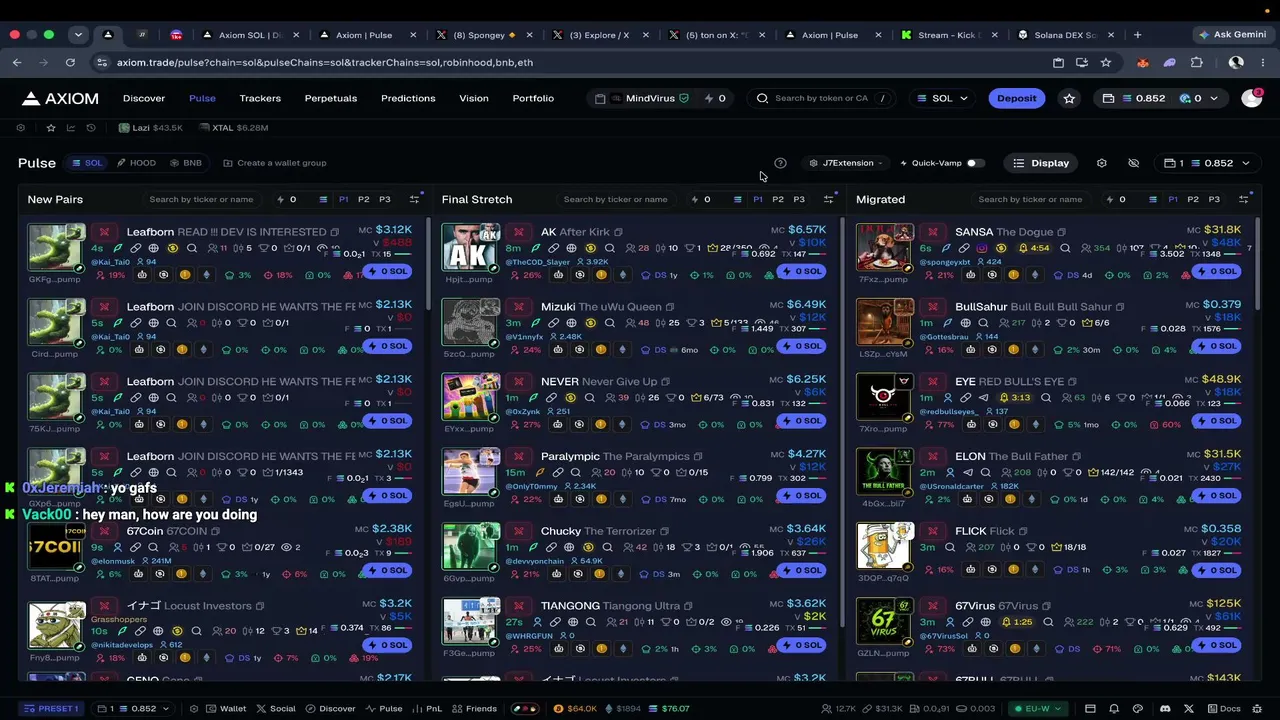Quick buy 0 SOL on AK After Kirk
The height and width of the screenshot is (720, 1280).
click(802, 271)
